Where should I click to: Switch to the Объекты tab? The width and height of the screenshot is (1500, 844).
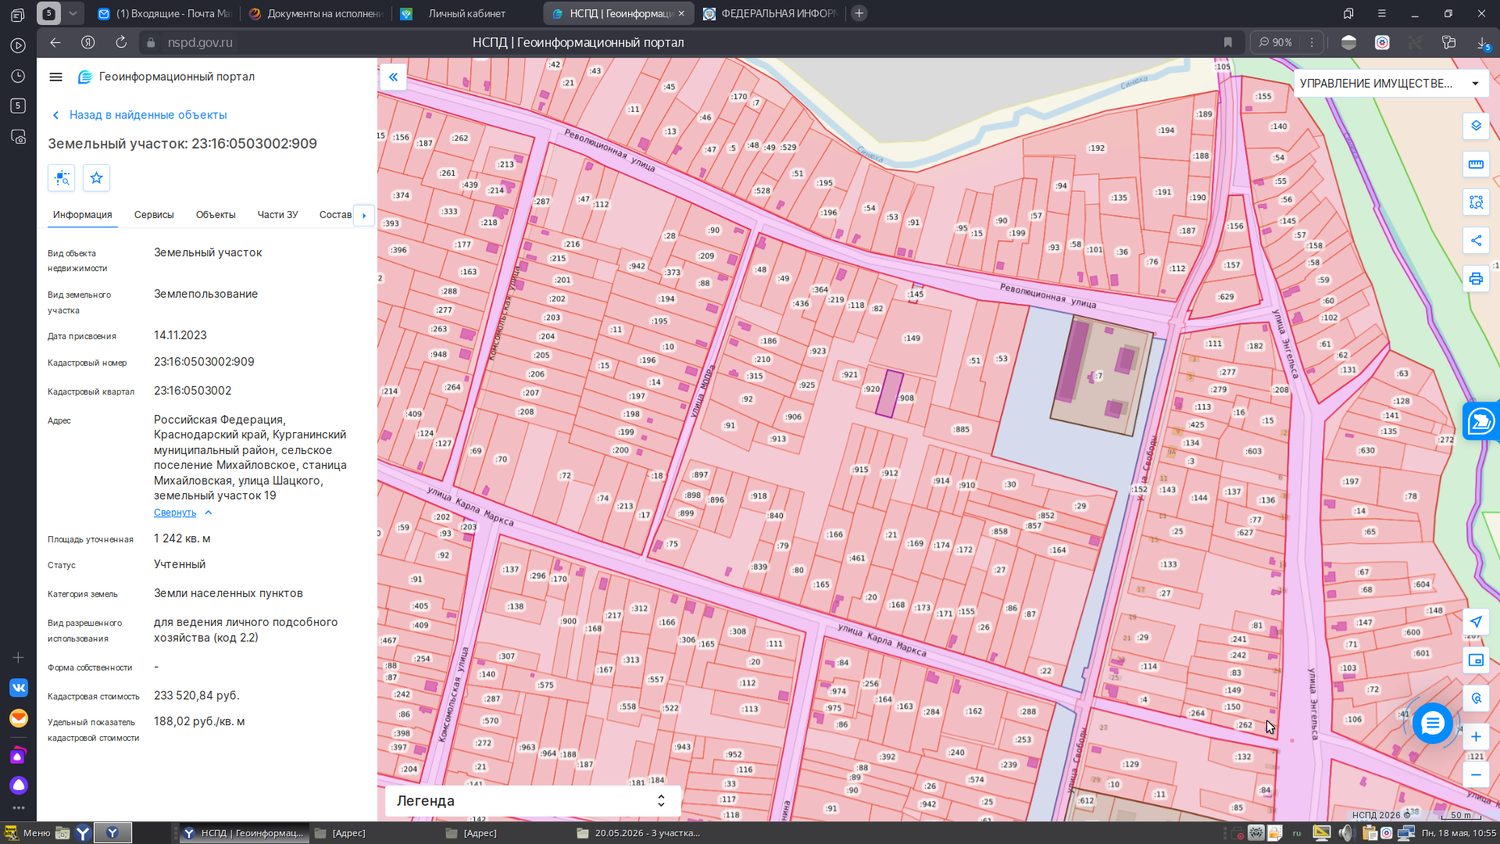point(216,215)
